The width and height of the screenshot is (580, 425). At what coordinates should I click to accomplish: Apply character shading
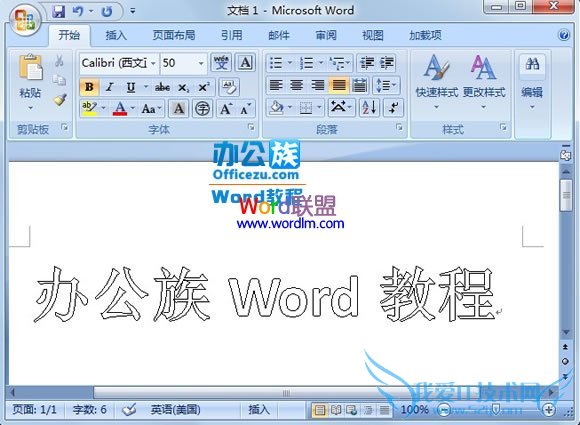179,109
